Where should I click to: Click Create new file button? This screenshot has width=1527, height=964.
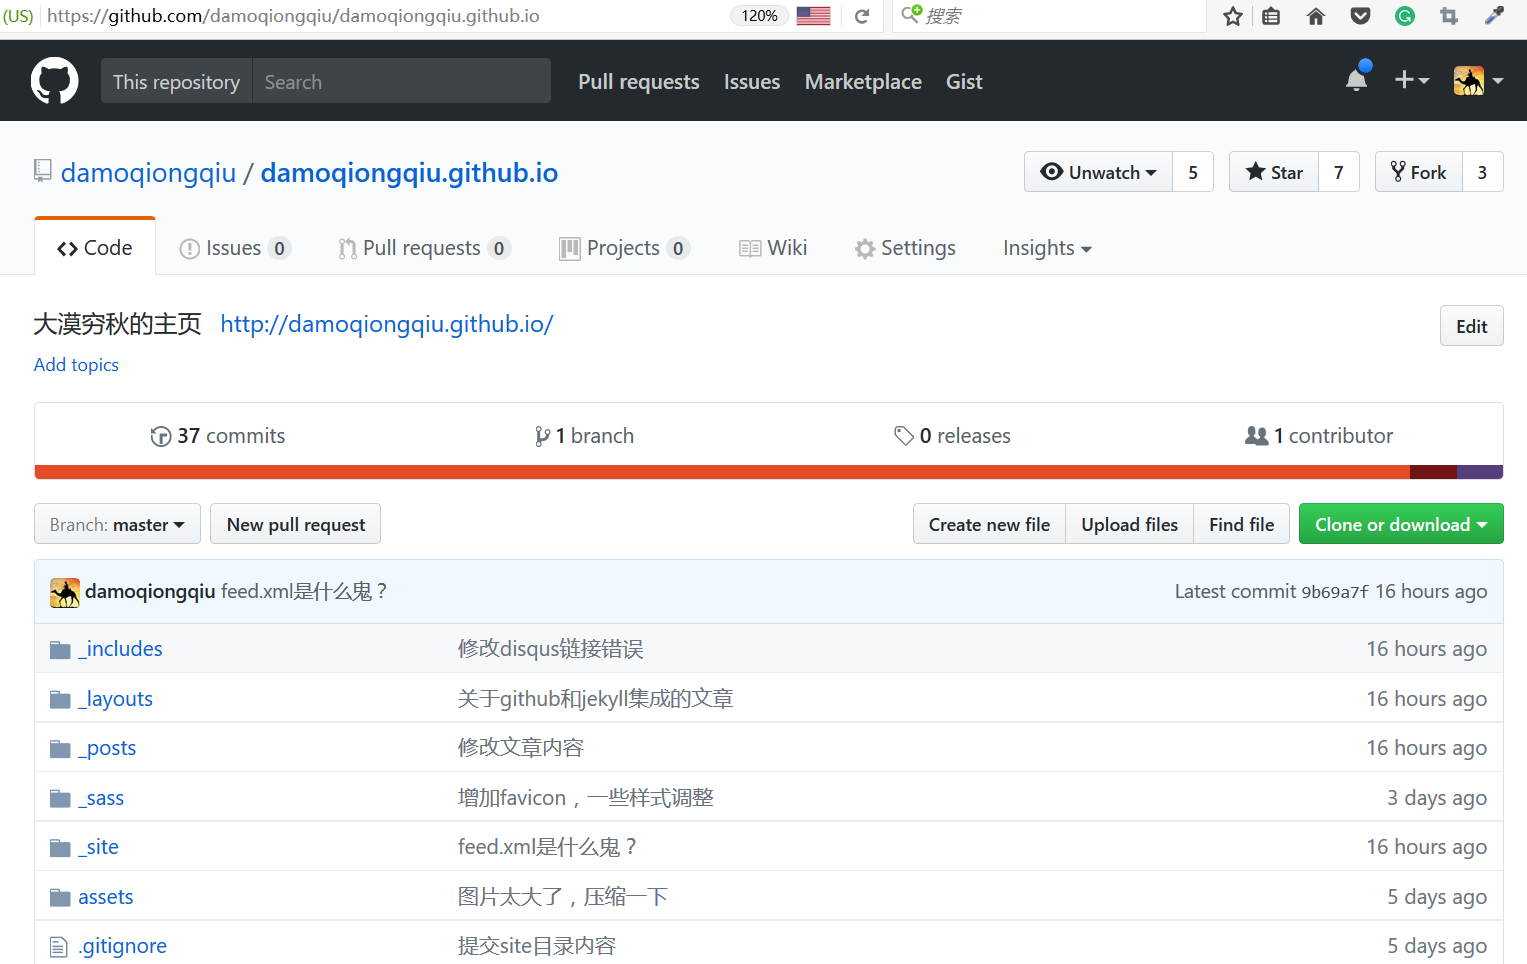point(989,524)
